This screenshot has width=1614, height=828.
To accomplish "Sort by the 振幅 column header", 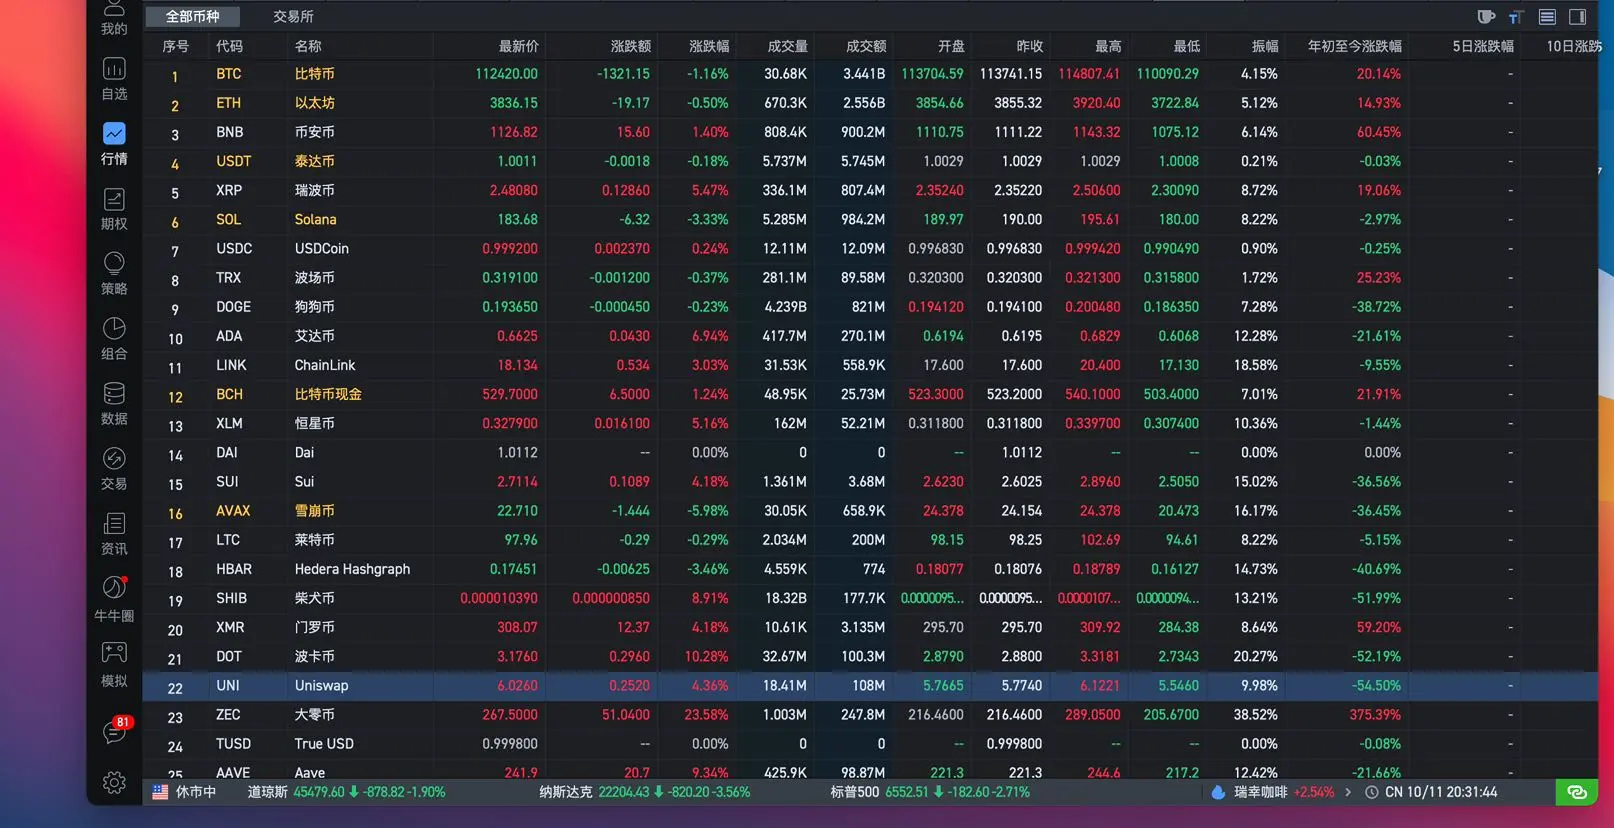I will point(1265,46).
